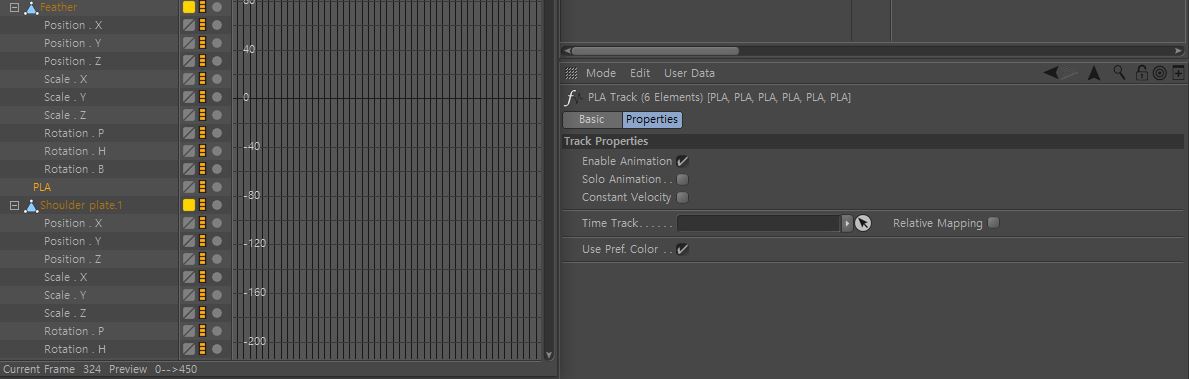Image resolution: width=1189 pixels, height=379 pixels.
Task: Click the Feather object icon
Action: coord(31,8)
